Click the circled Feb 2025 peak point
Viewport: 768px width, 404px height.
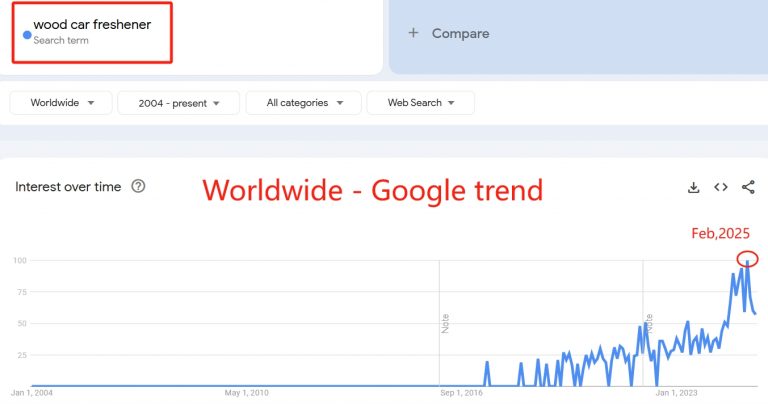tap(747, 259)
